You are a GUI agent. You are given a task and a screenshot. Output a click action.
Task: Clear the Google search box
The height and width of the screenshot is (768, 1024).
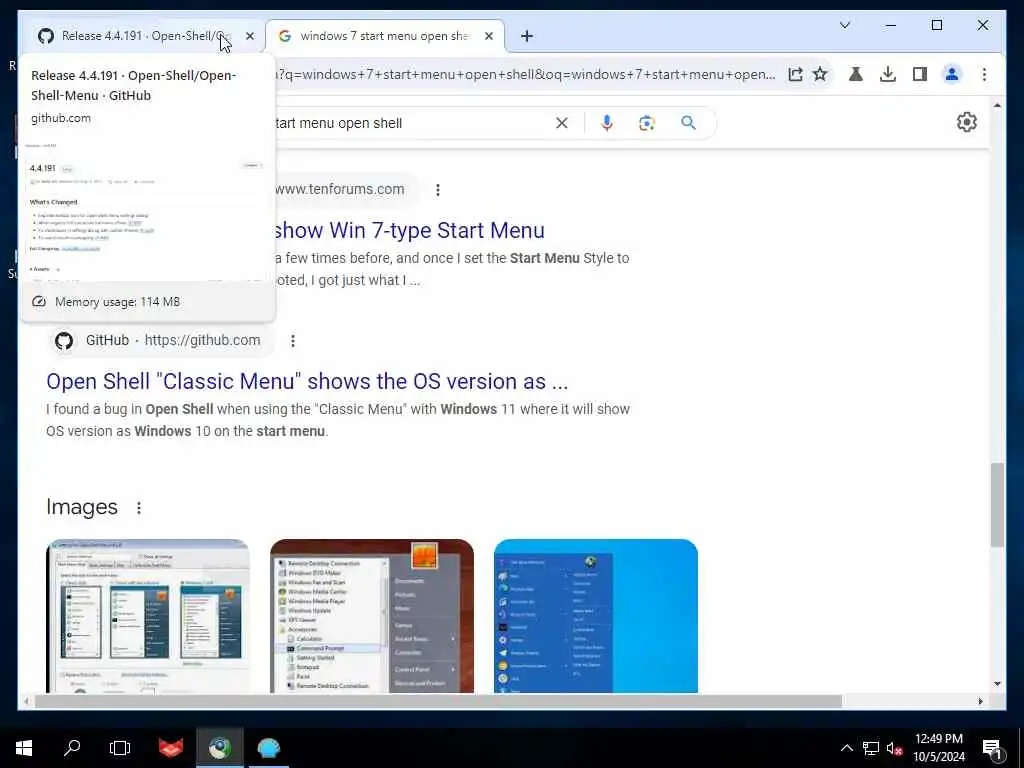[562, 123]
